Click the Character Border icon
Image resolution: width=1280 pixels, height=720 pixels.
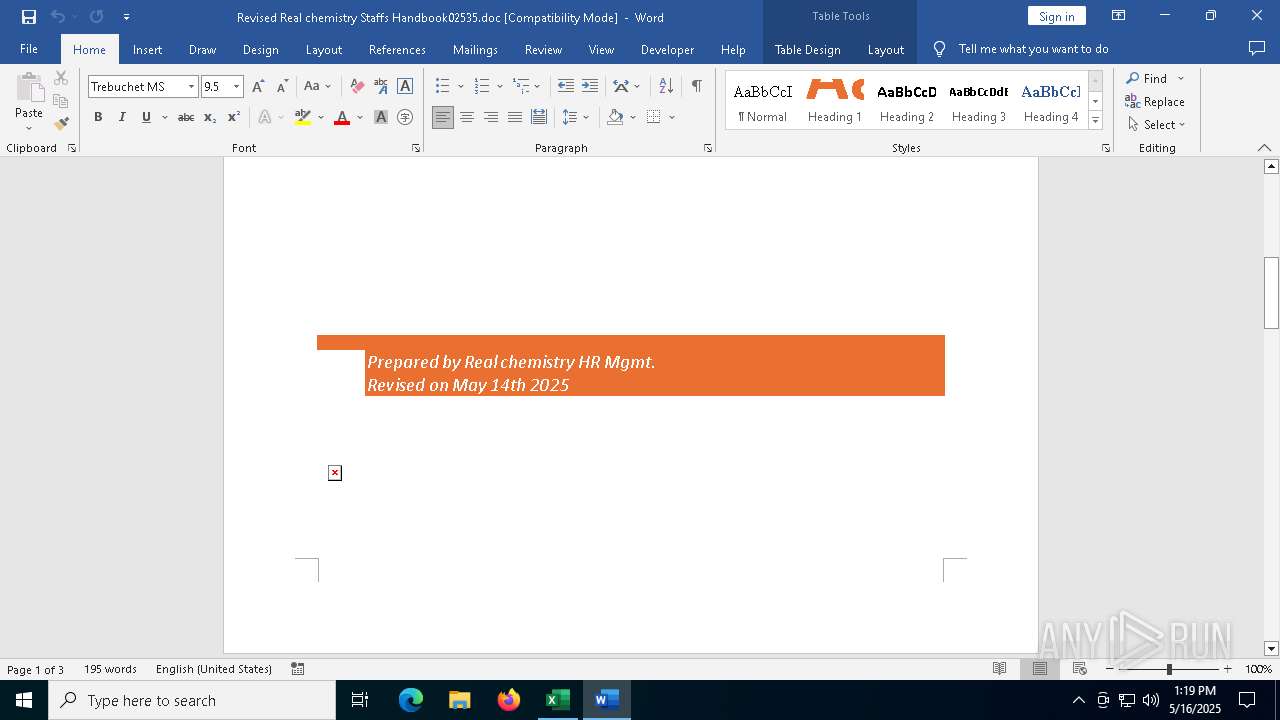tap(405, 86)
